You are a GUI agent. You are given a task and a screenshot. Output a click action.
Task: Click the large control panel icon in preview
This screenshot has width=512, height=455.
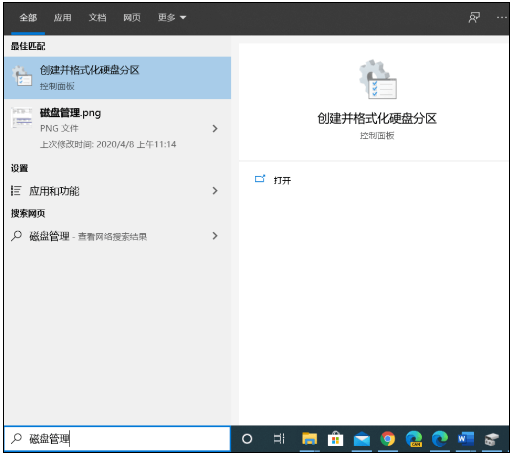pyautogui.click(x=378, y=79)
